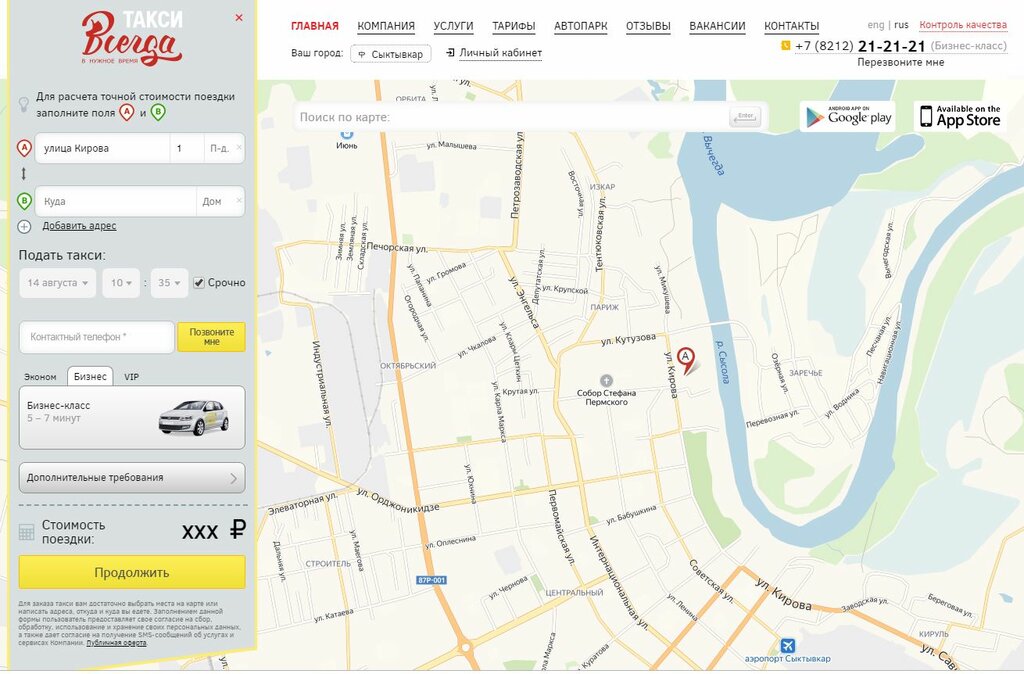Click the Печорская ул. label on map

396,248
